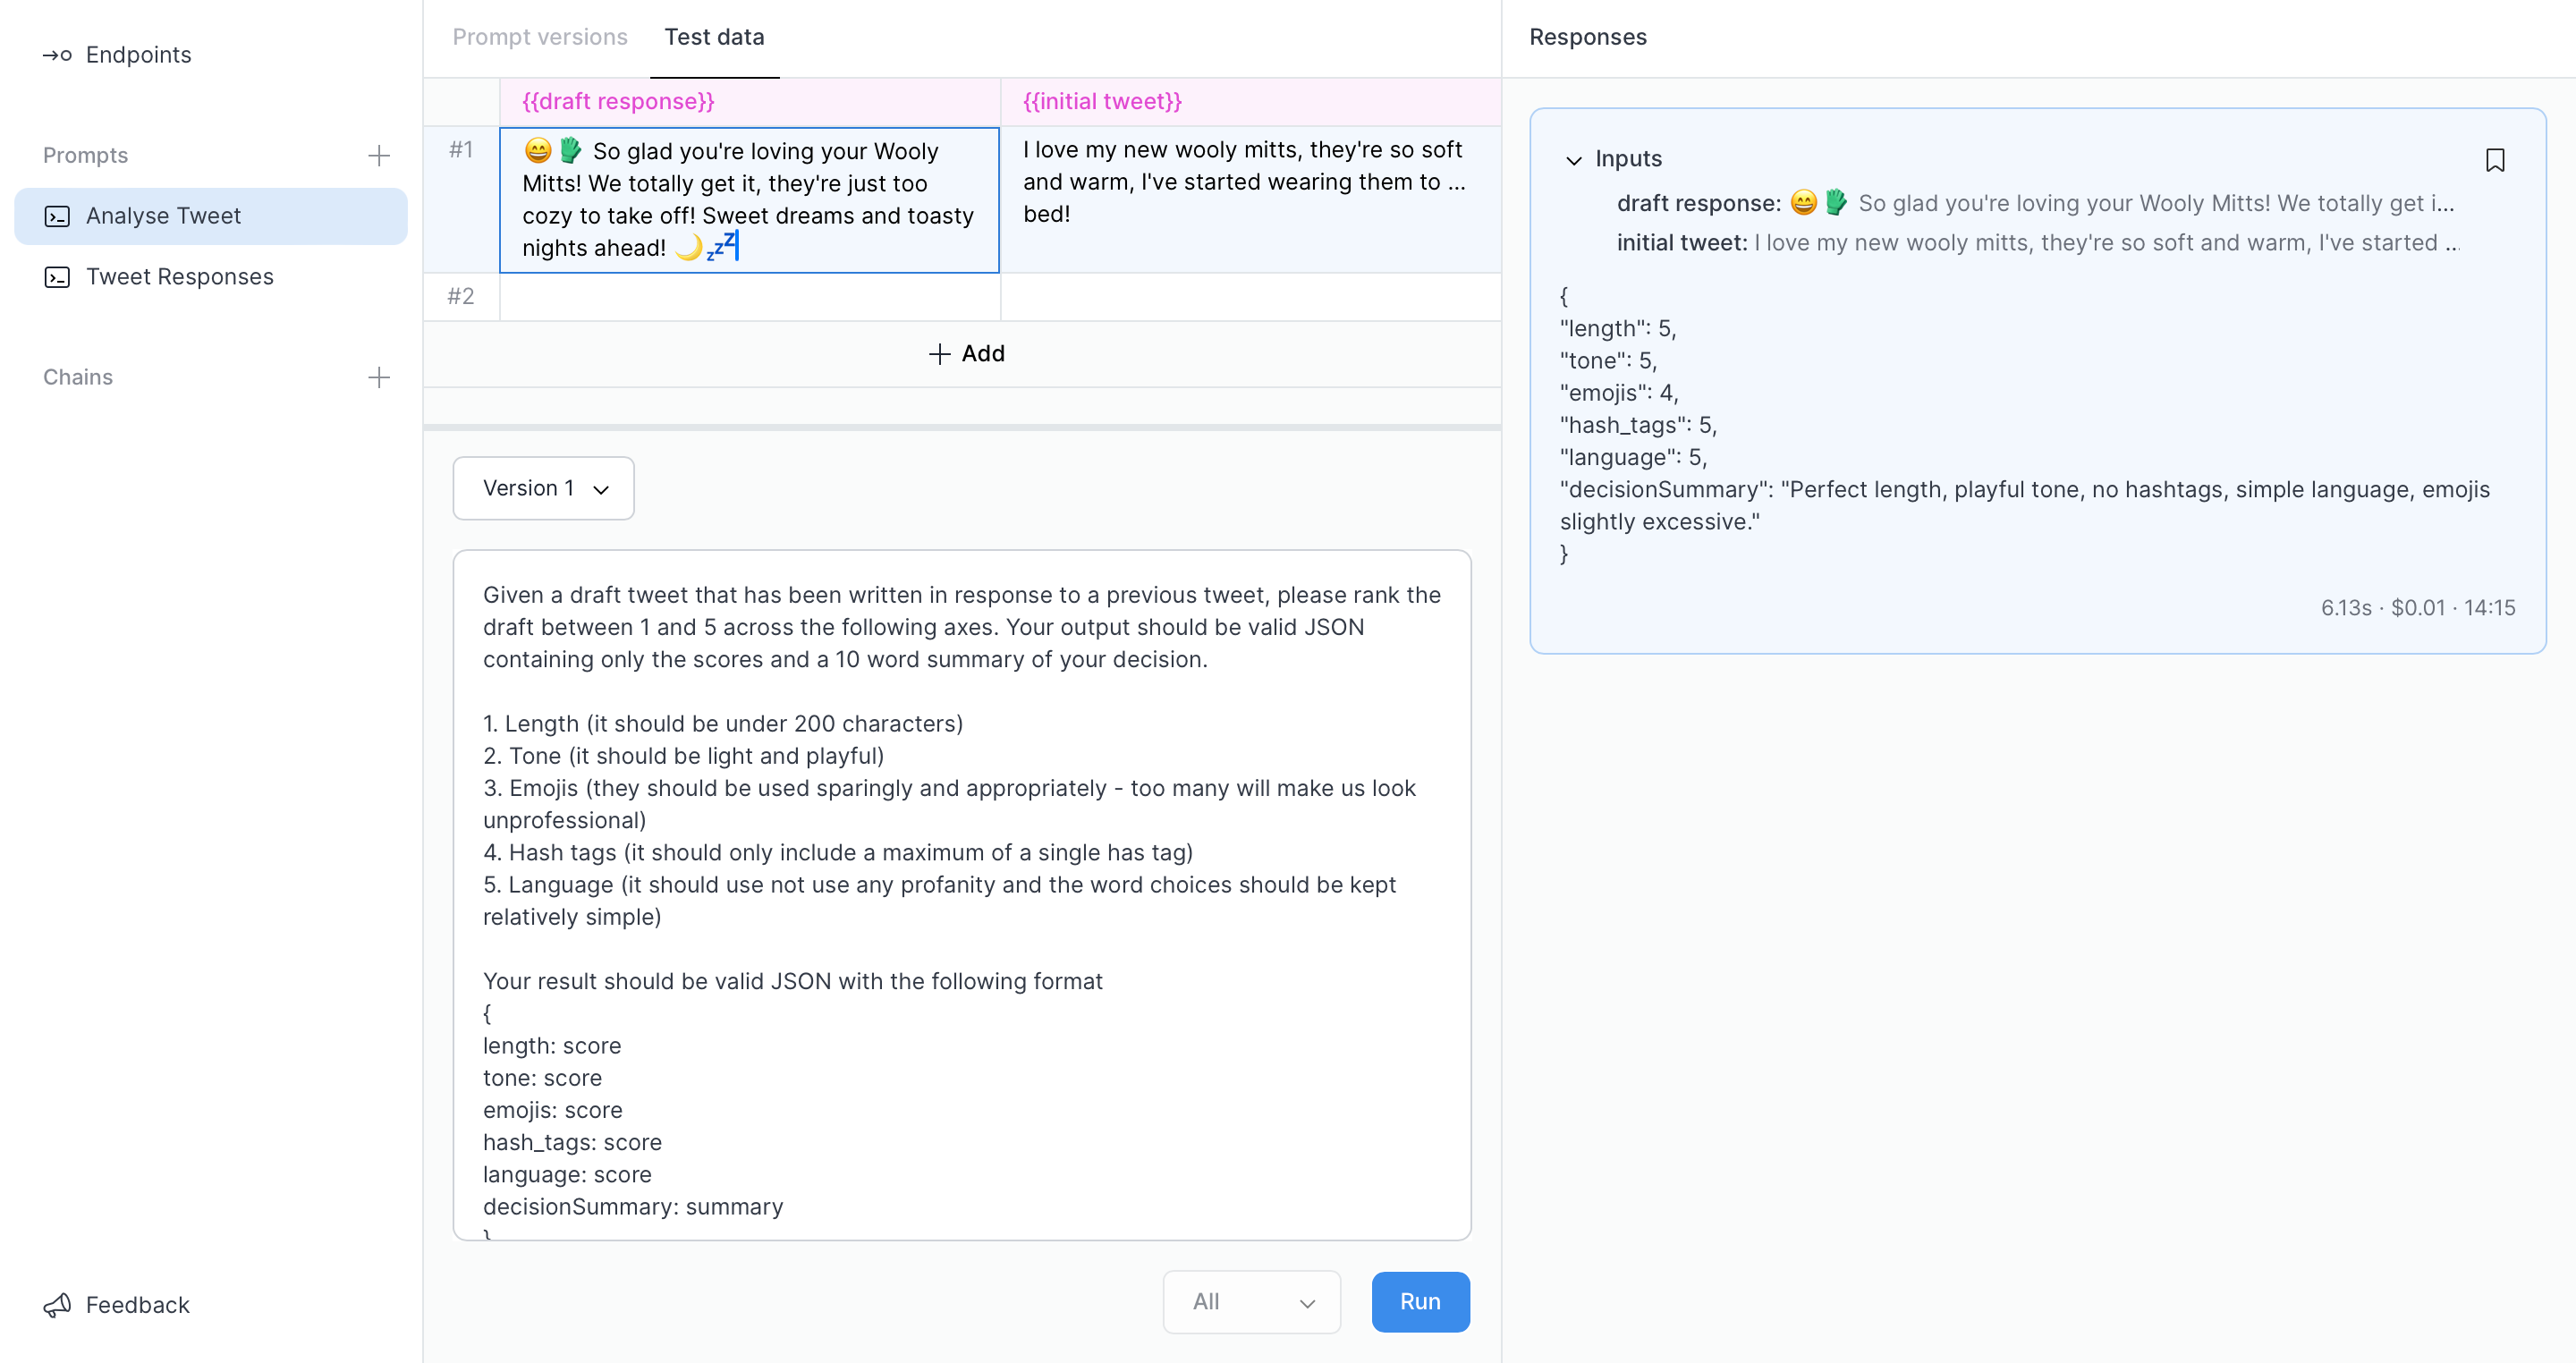2576x1363 pixels.
Task: Open the Version 1 dropdown
Action: coord(543,488)
